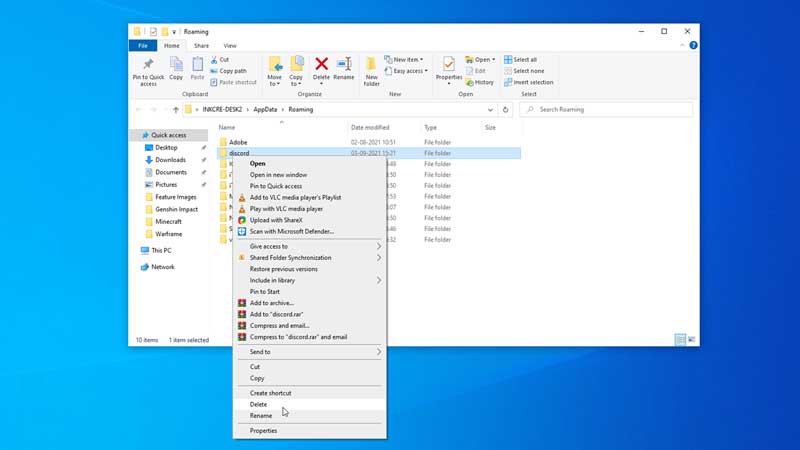Open the ribbon Open dropdown
Image resolution: width=800 pixels, height=450 pixels.
480,60
